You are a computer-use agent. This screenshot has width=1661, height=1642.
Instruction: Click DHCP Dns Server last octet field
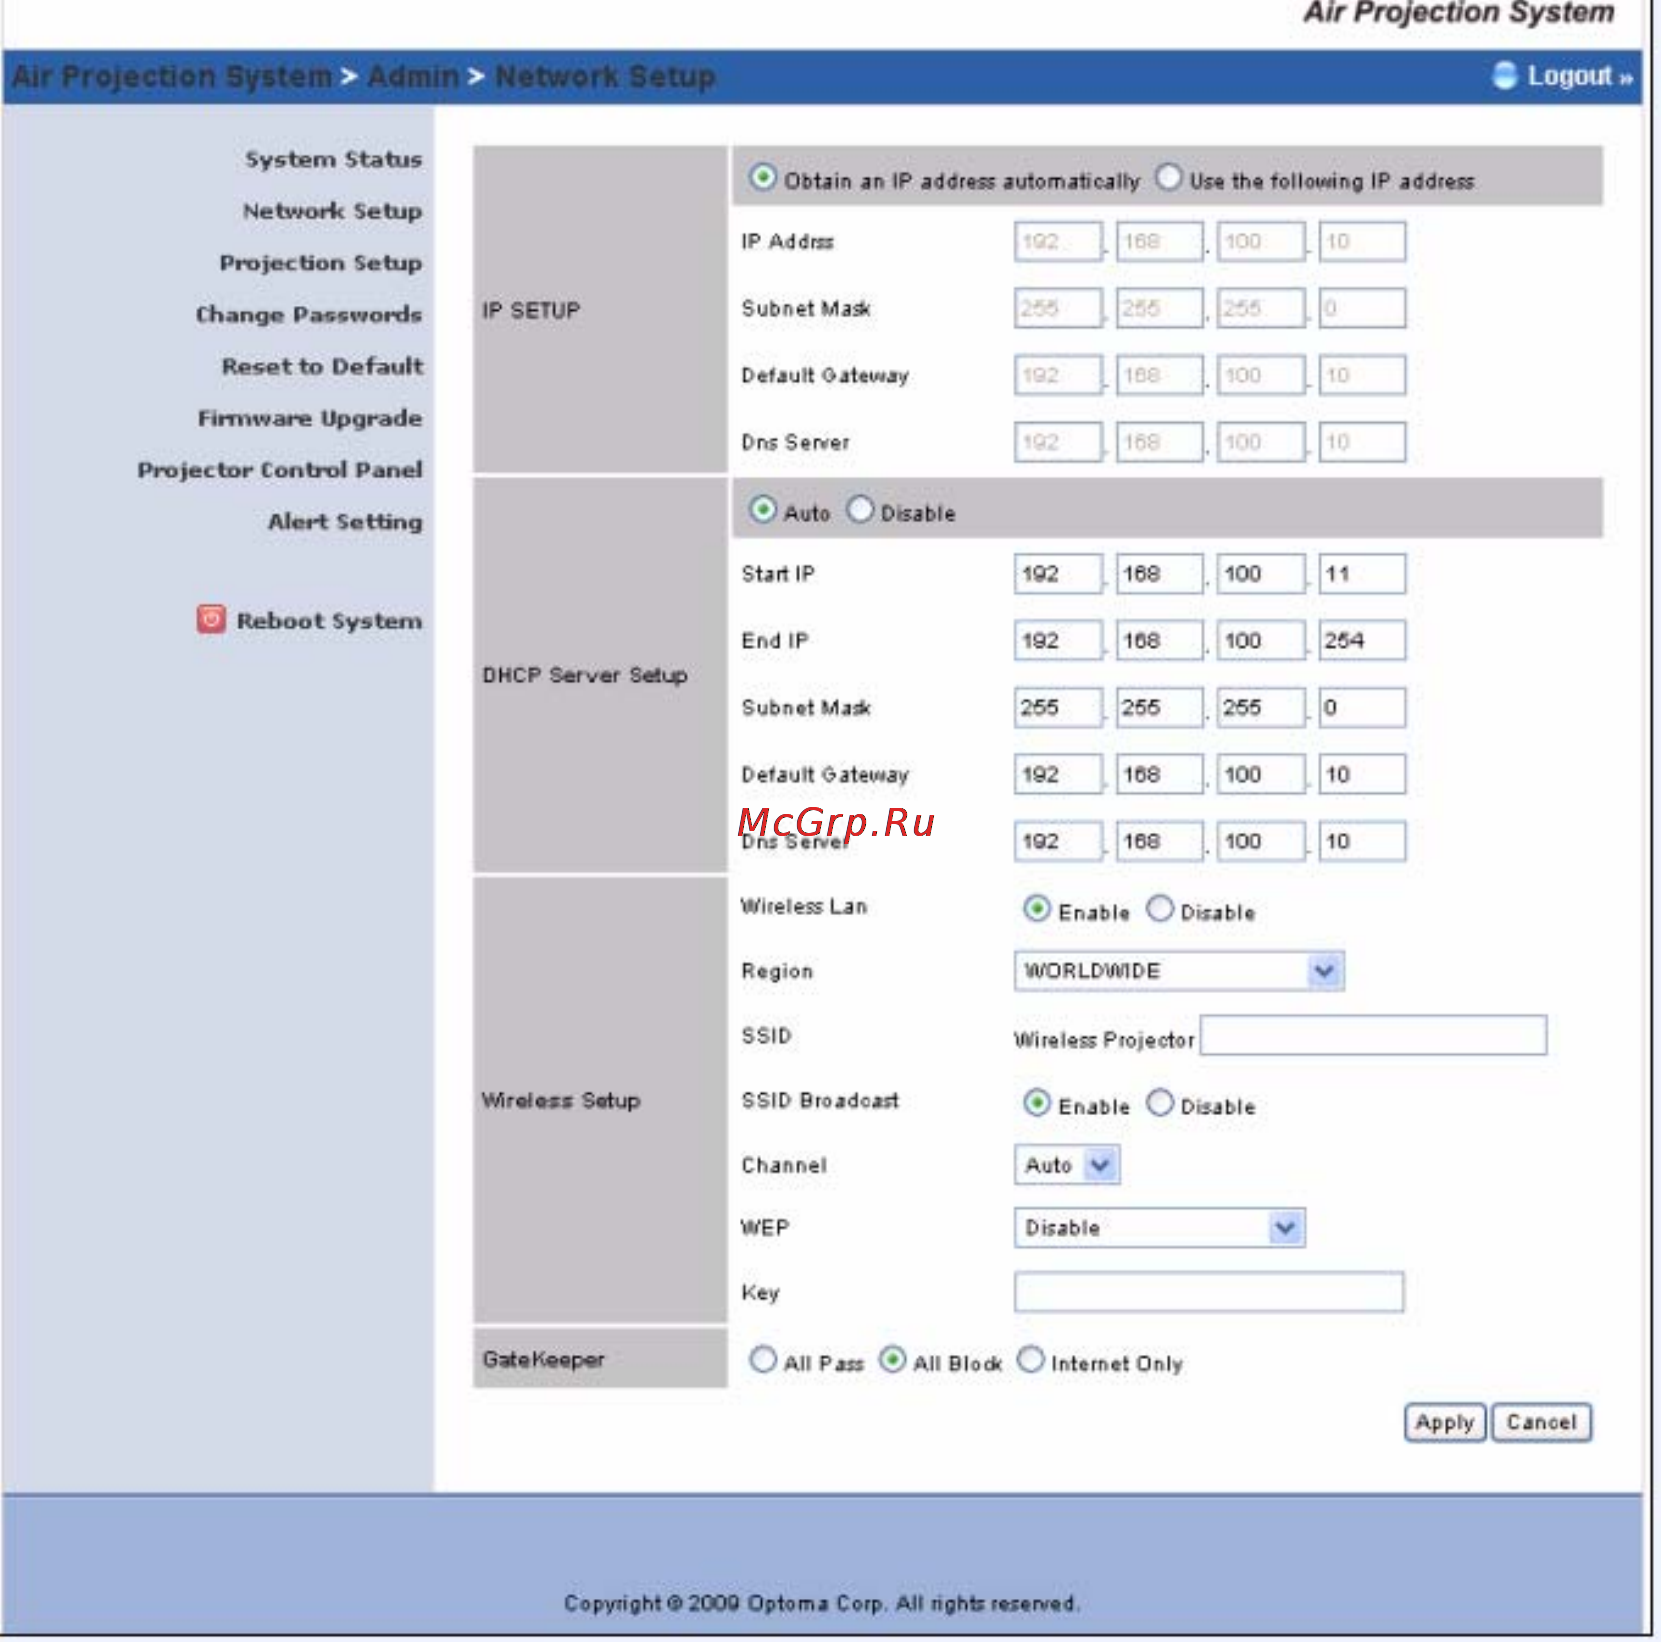pyautogui.click(x=1362, y=842)
